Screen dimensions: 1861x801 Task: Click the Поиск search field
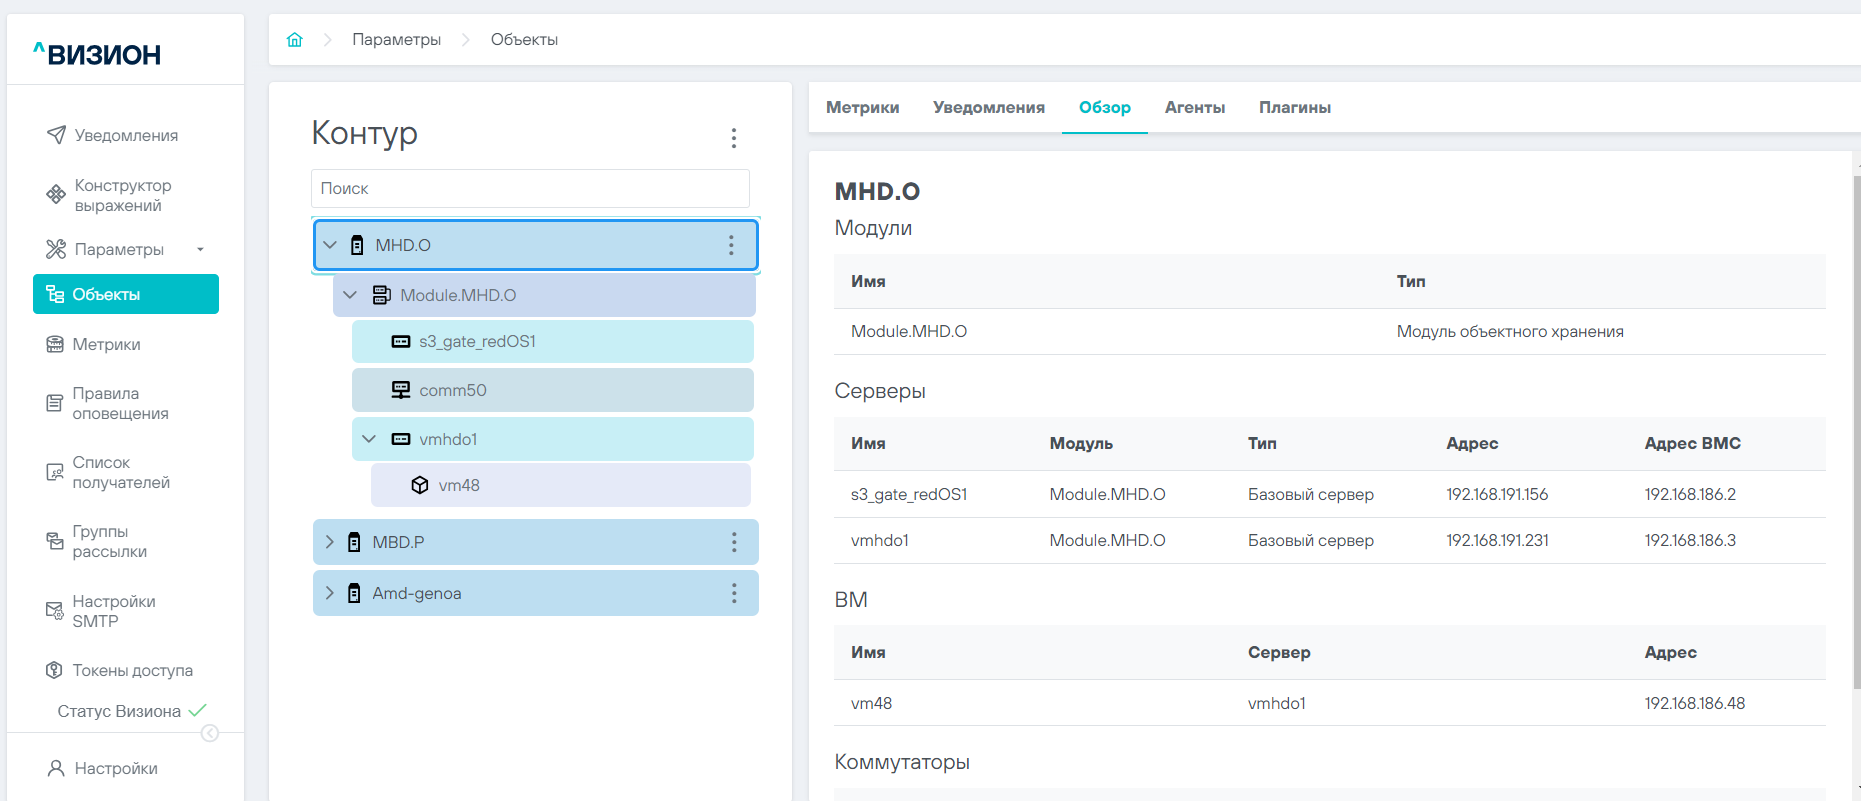[x=530, y=188]
